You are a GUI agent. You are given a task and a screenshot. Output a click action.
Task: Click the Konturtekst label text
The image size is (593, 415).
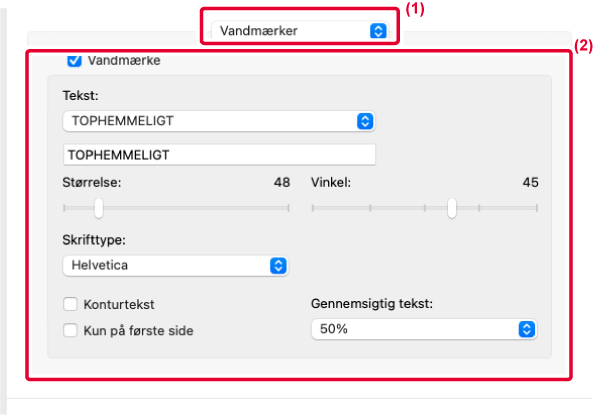[x=119, y=305]
